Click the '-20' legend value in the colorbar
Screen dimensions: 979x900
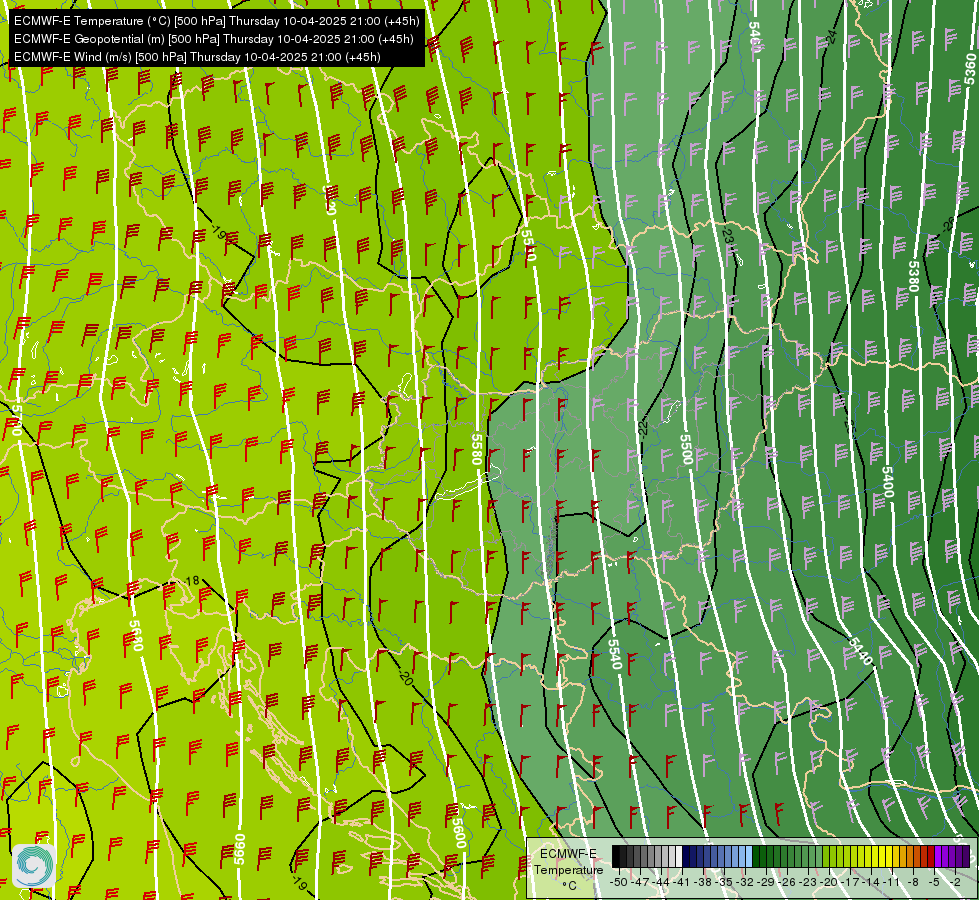829,882
